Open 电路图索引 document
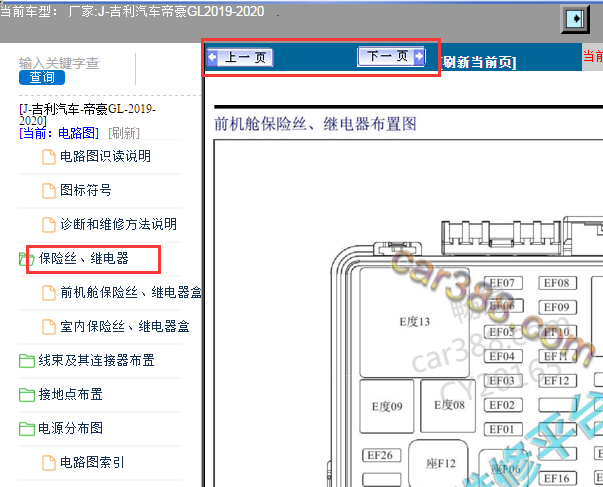The height and width of the screenshot is (487, 603). click(x=92, y=462)
